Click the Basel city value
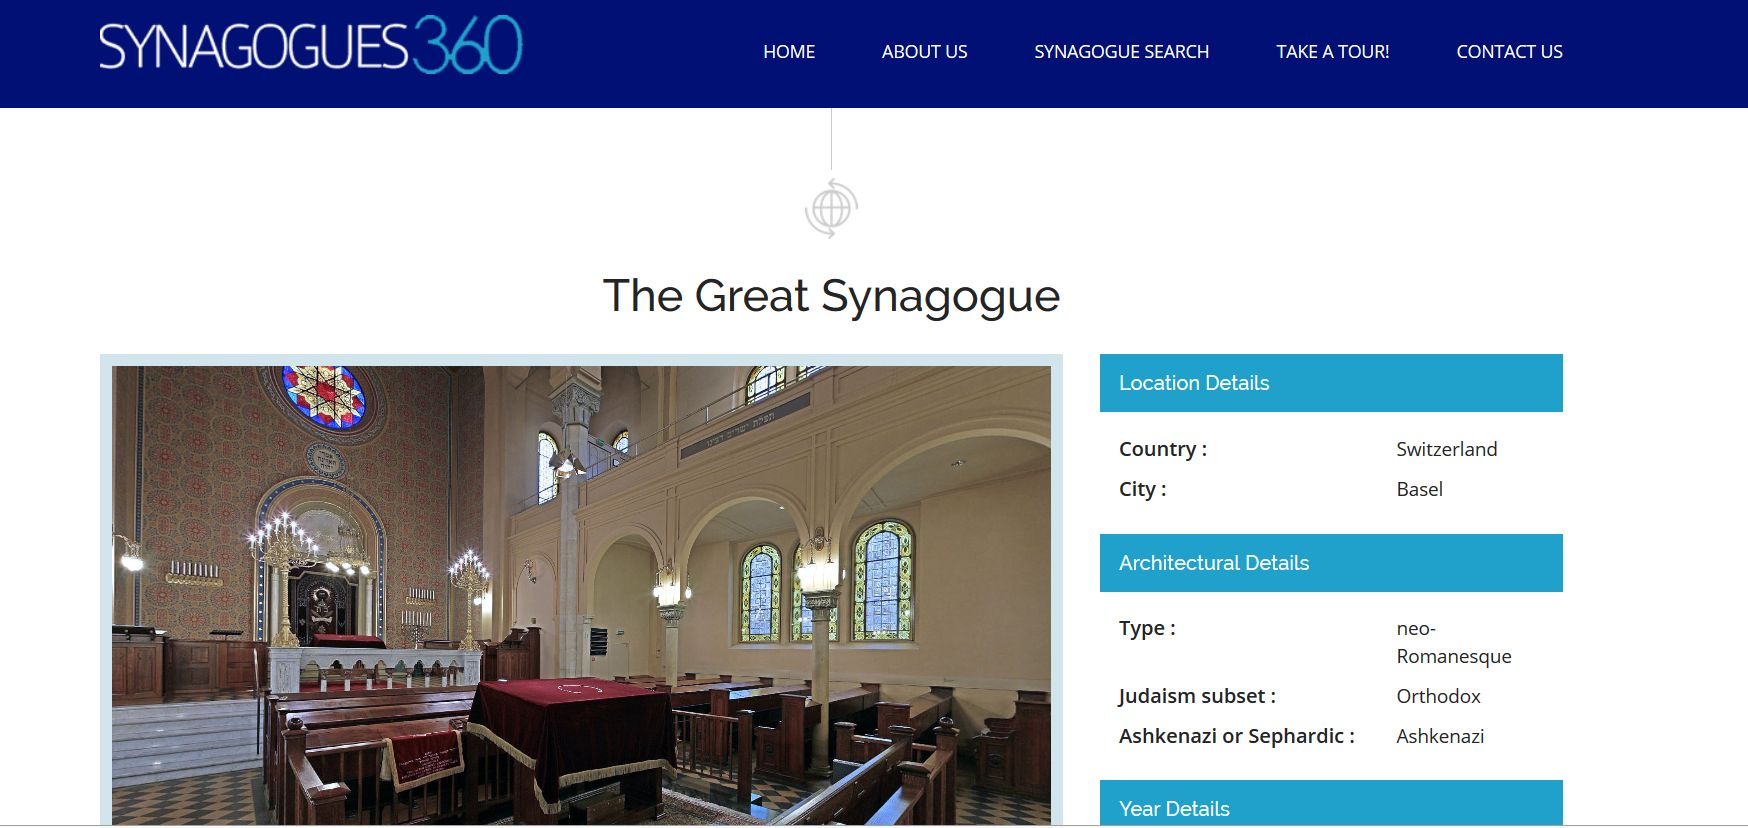Image resolution: width=1748 pixels, height=828 pixels. tap(1419, 489)
